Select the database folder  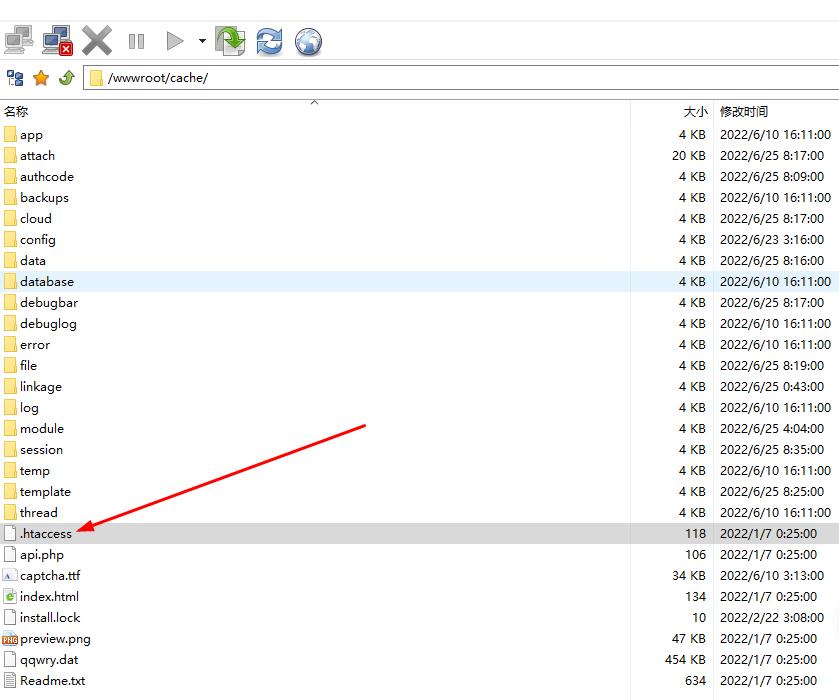46,282
